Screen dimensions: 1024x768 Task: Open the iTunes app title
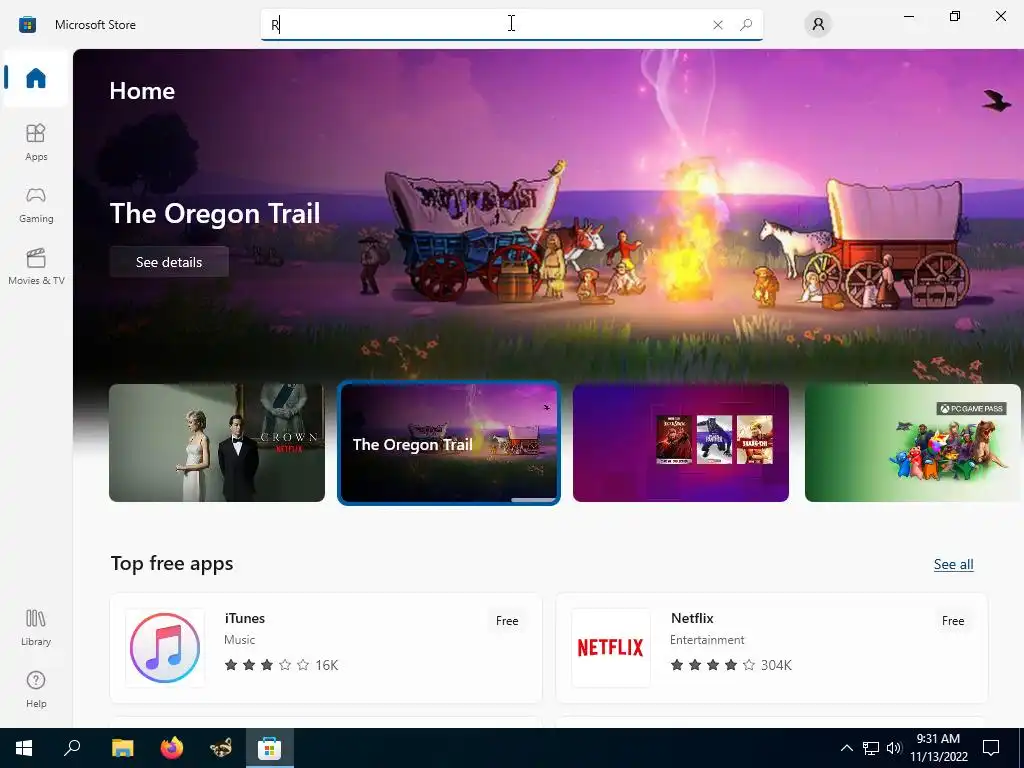point(245,618)
